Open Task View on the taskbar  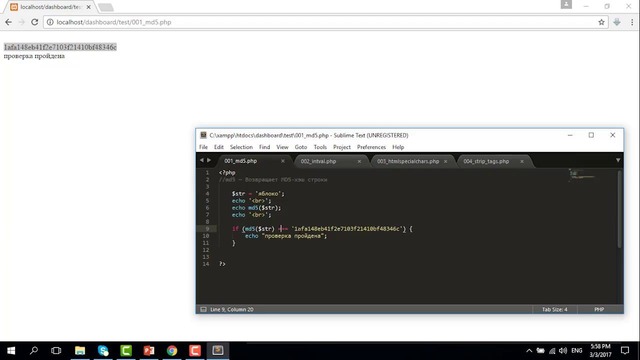tap(56, 350)
